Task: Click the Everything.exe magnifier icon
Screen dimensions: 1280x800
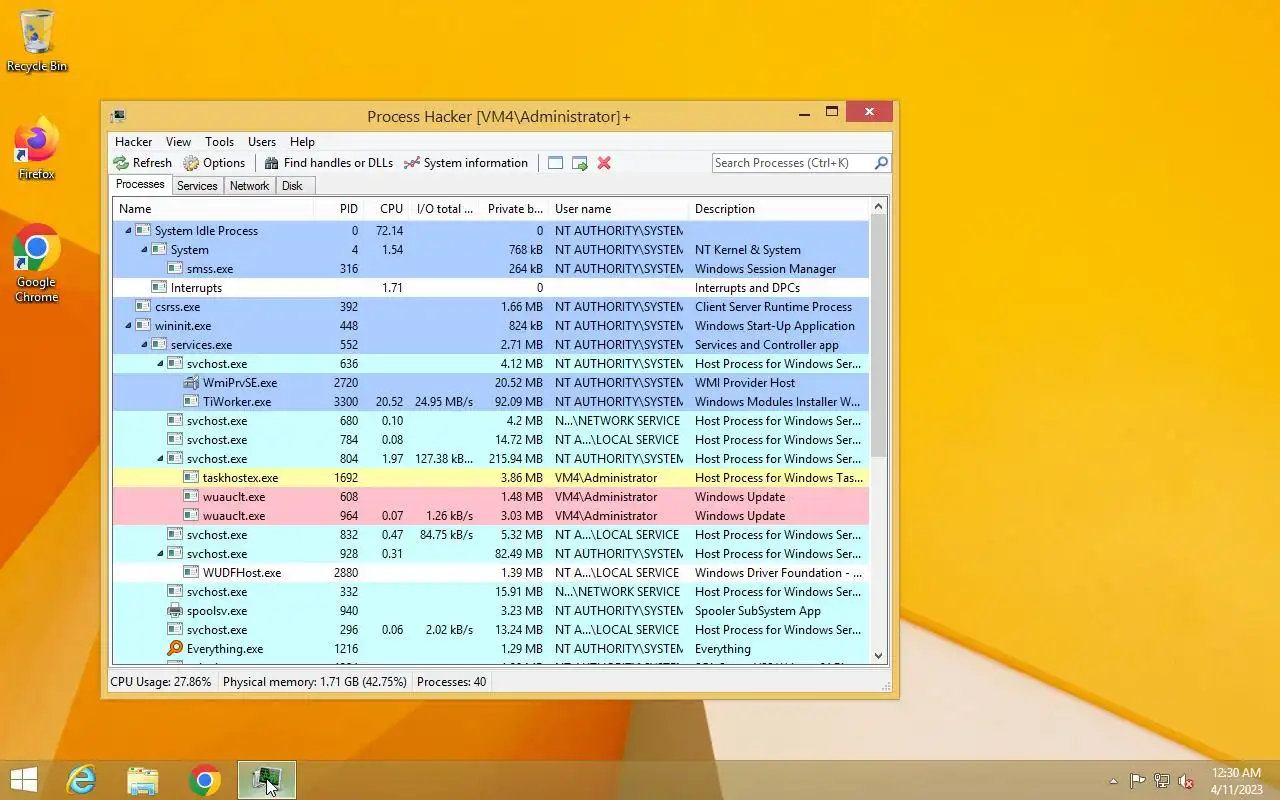Action: pyautogui.click(x=175, y=649)
